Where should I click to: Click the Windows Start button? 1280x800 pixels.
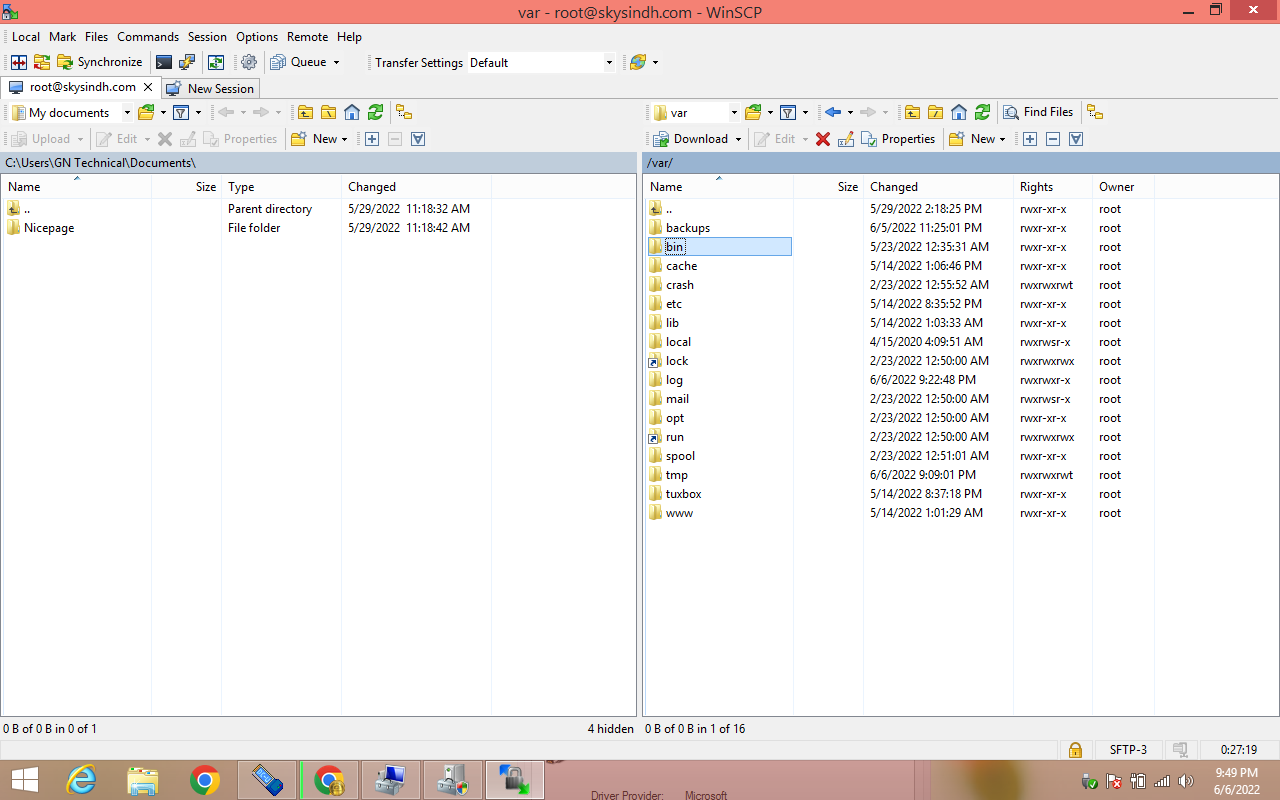coord(24,780)
